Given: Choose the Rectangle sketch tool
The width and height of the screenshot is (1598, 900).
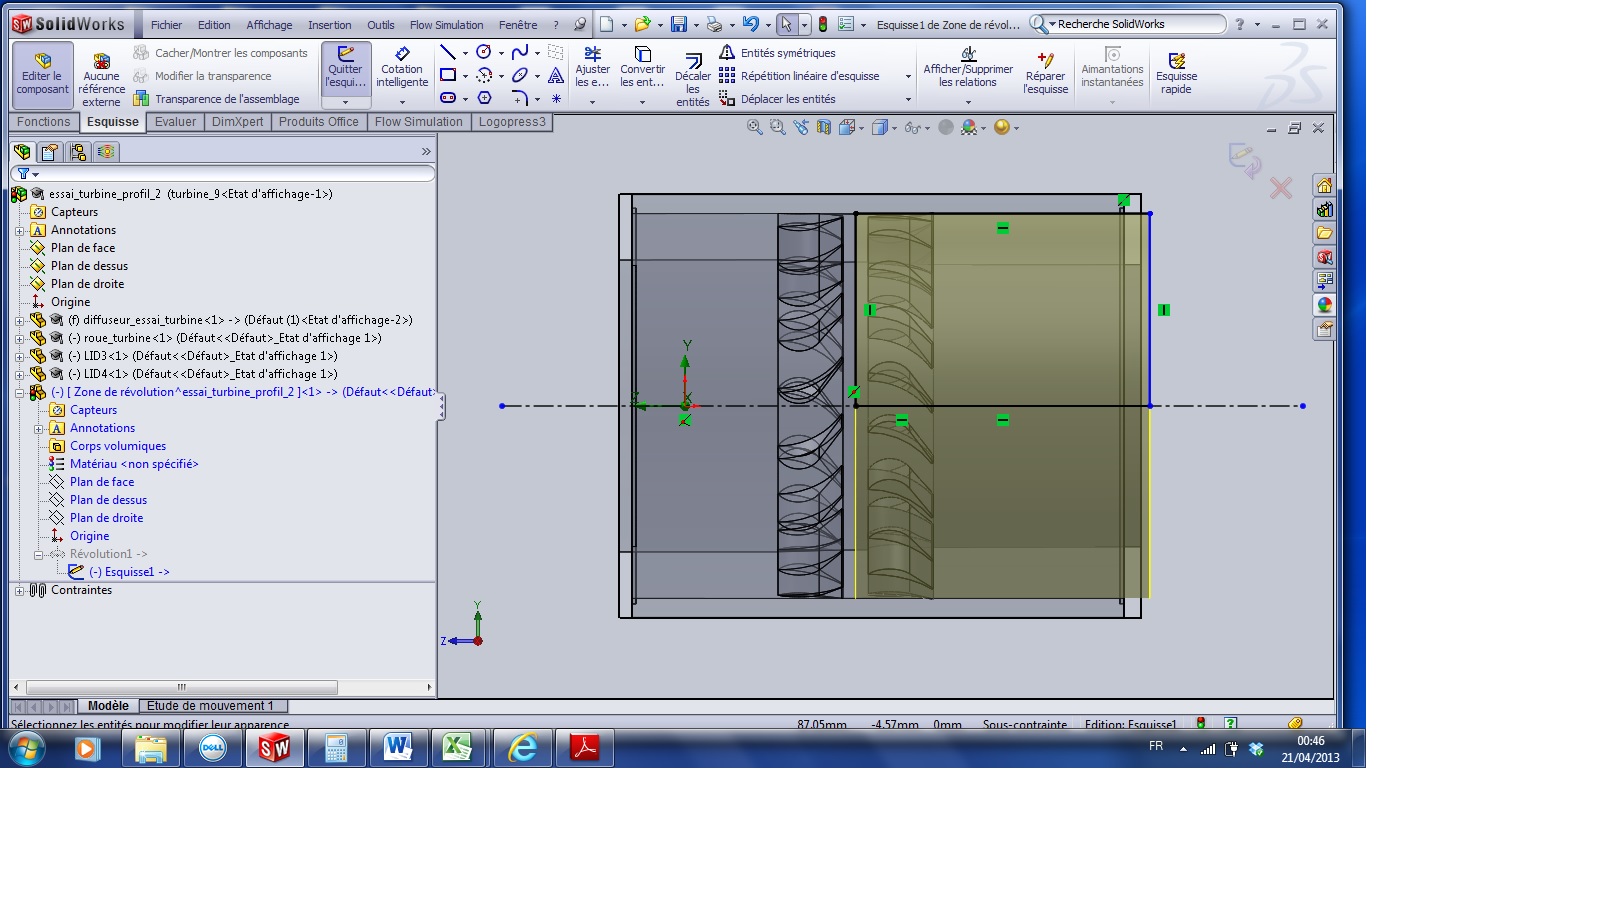Looking at the screenshot, I should point(448,75).
